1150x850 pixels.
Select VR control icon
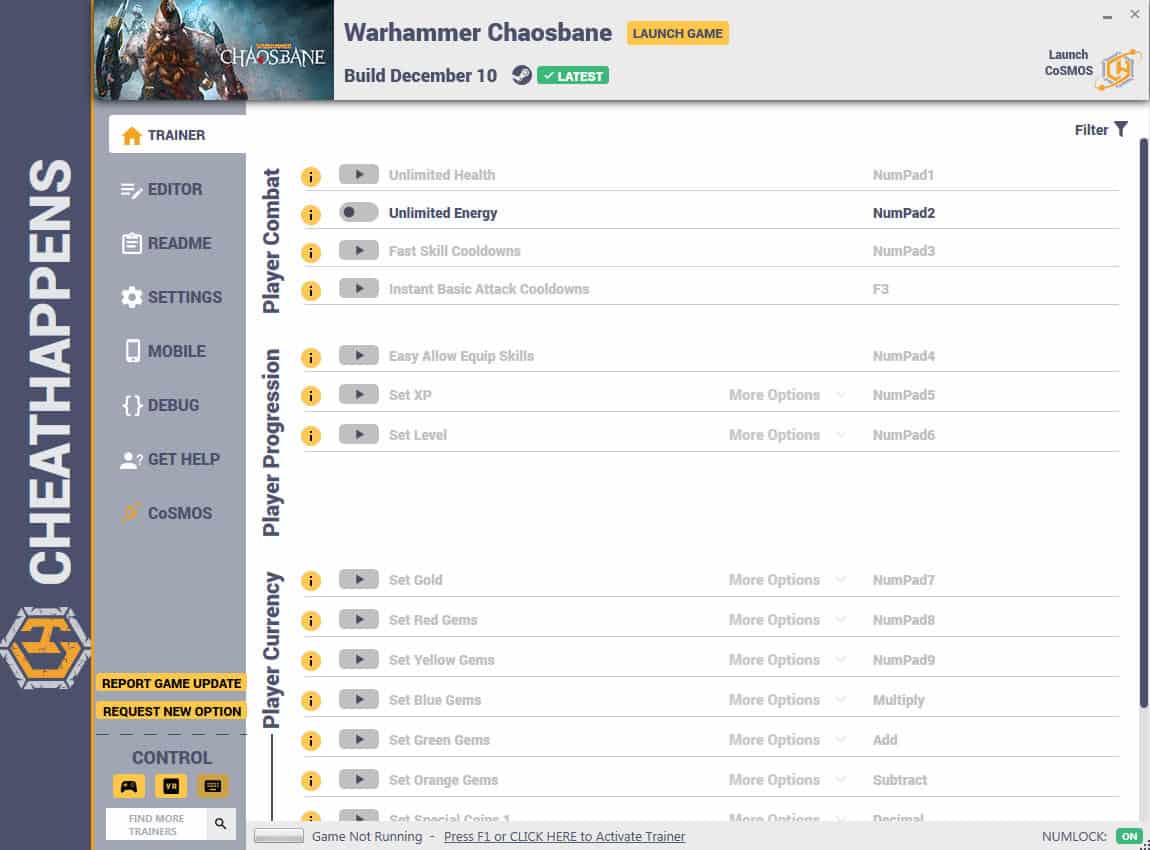pos(171,786)
